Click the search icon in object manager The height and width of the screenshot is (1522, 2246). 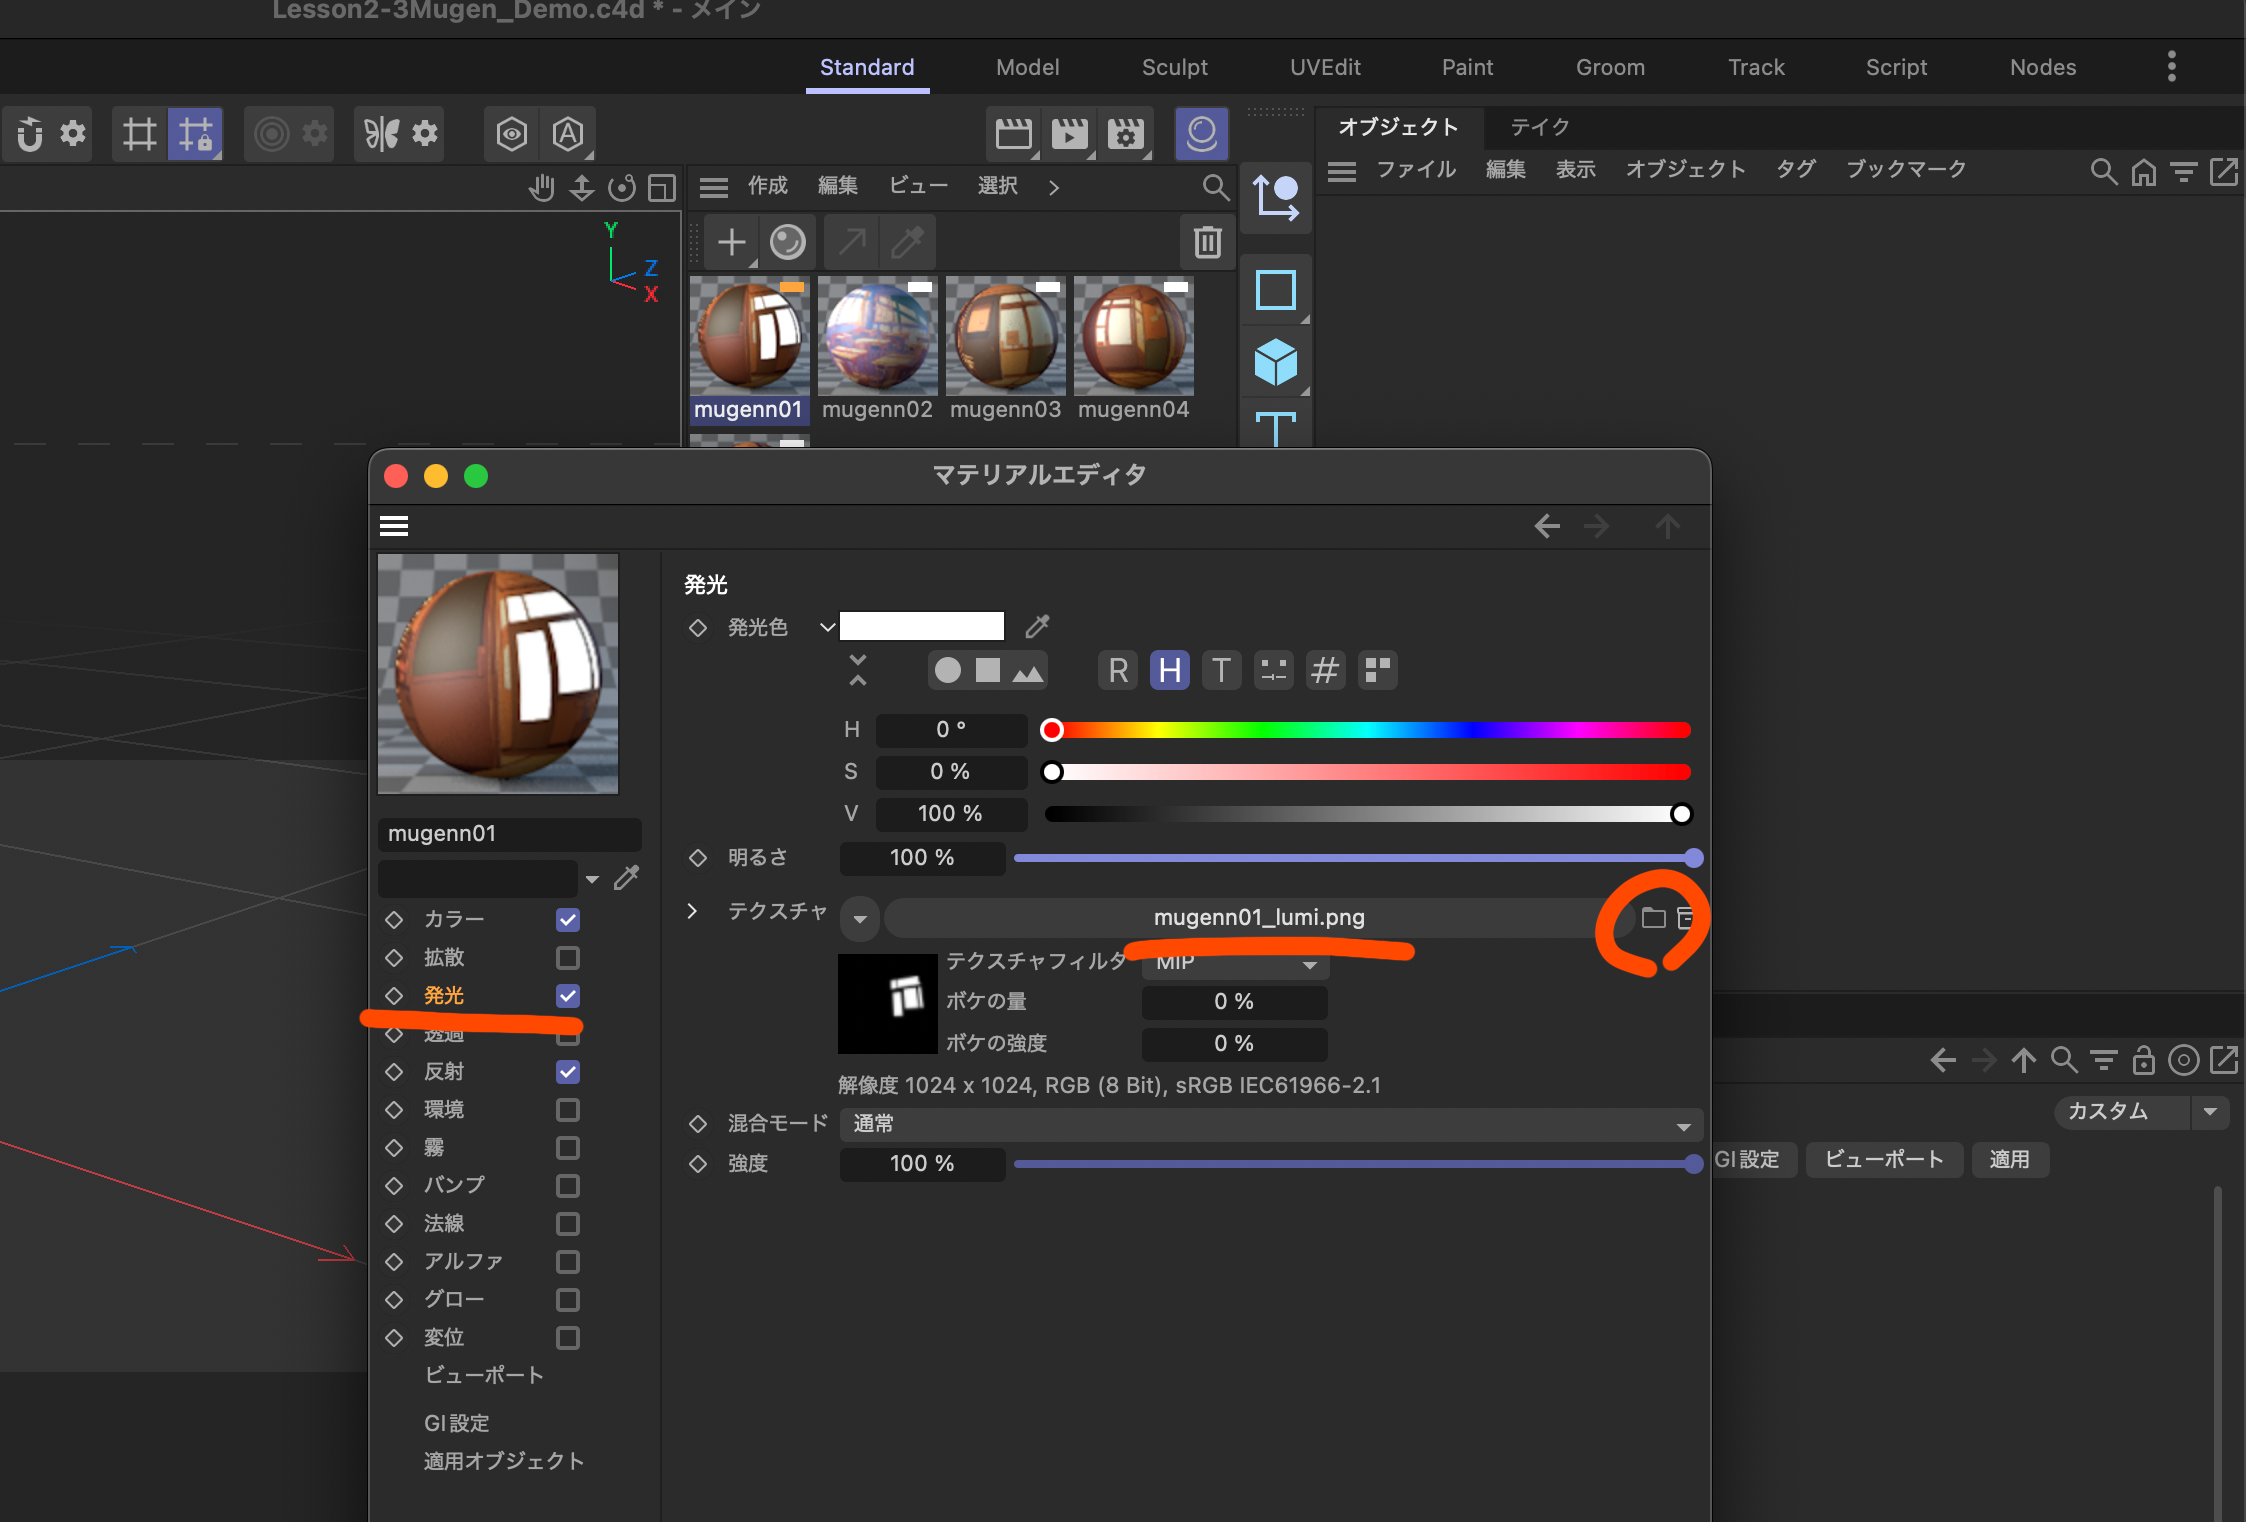pos(2103,172)
